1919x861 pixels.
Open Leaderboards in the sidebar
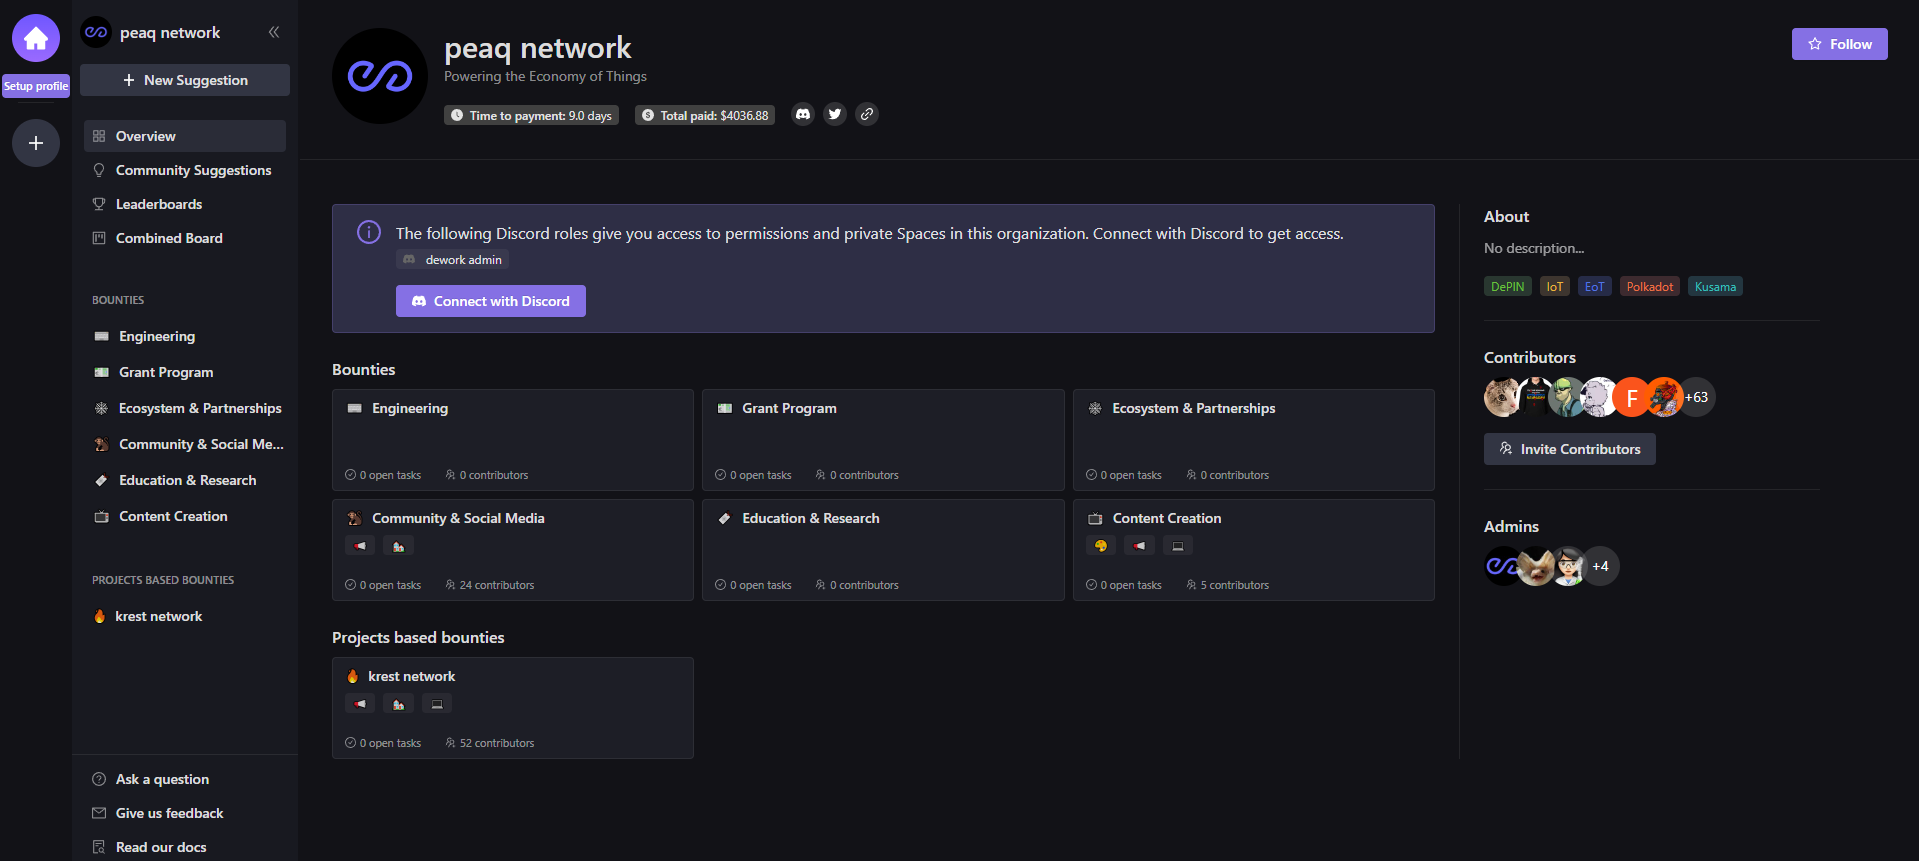click(x=158, y=204)
